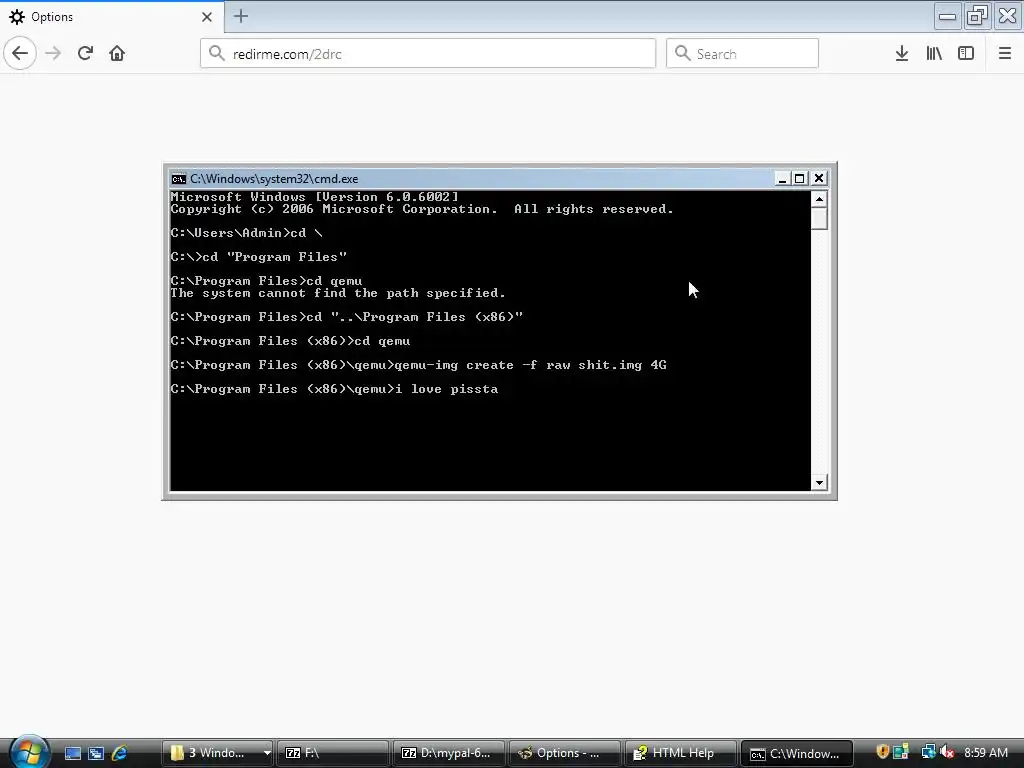Minimize the cmd.exe window
The height and width of the screenshot is (768, 1024).
(x=782, y=178)
